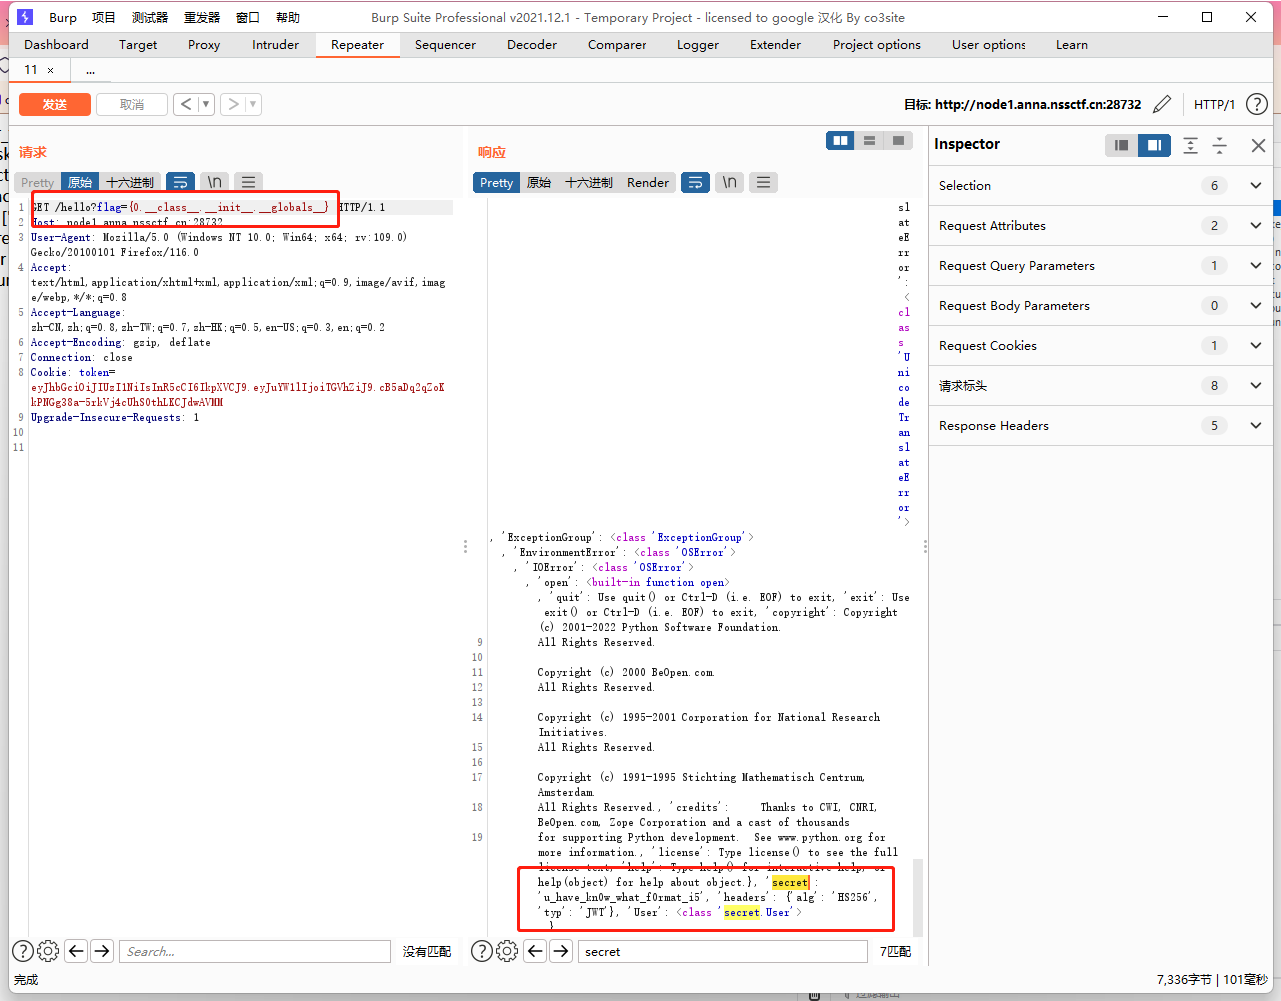Dock Inspector panel layout right icon

click(1154, 145)
